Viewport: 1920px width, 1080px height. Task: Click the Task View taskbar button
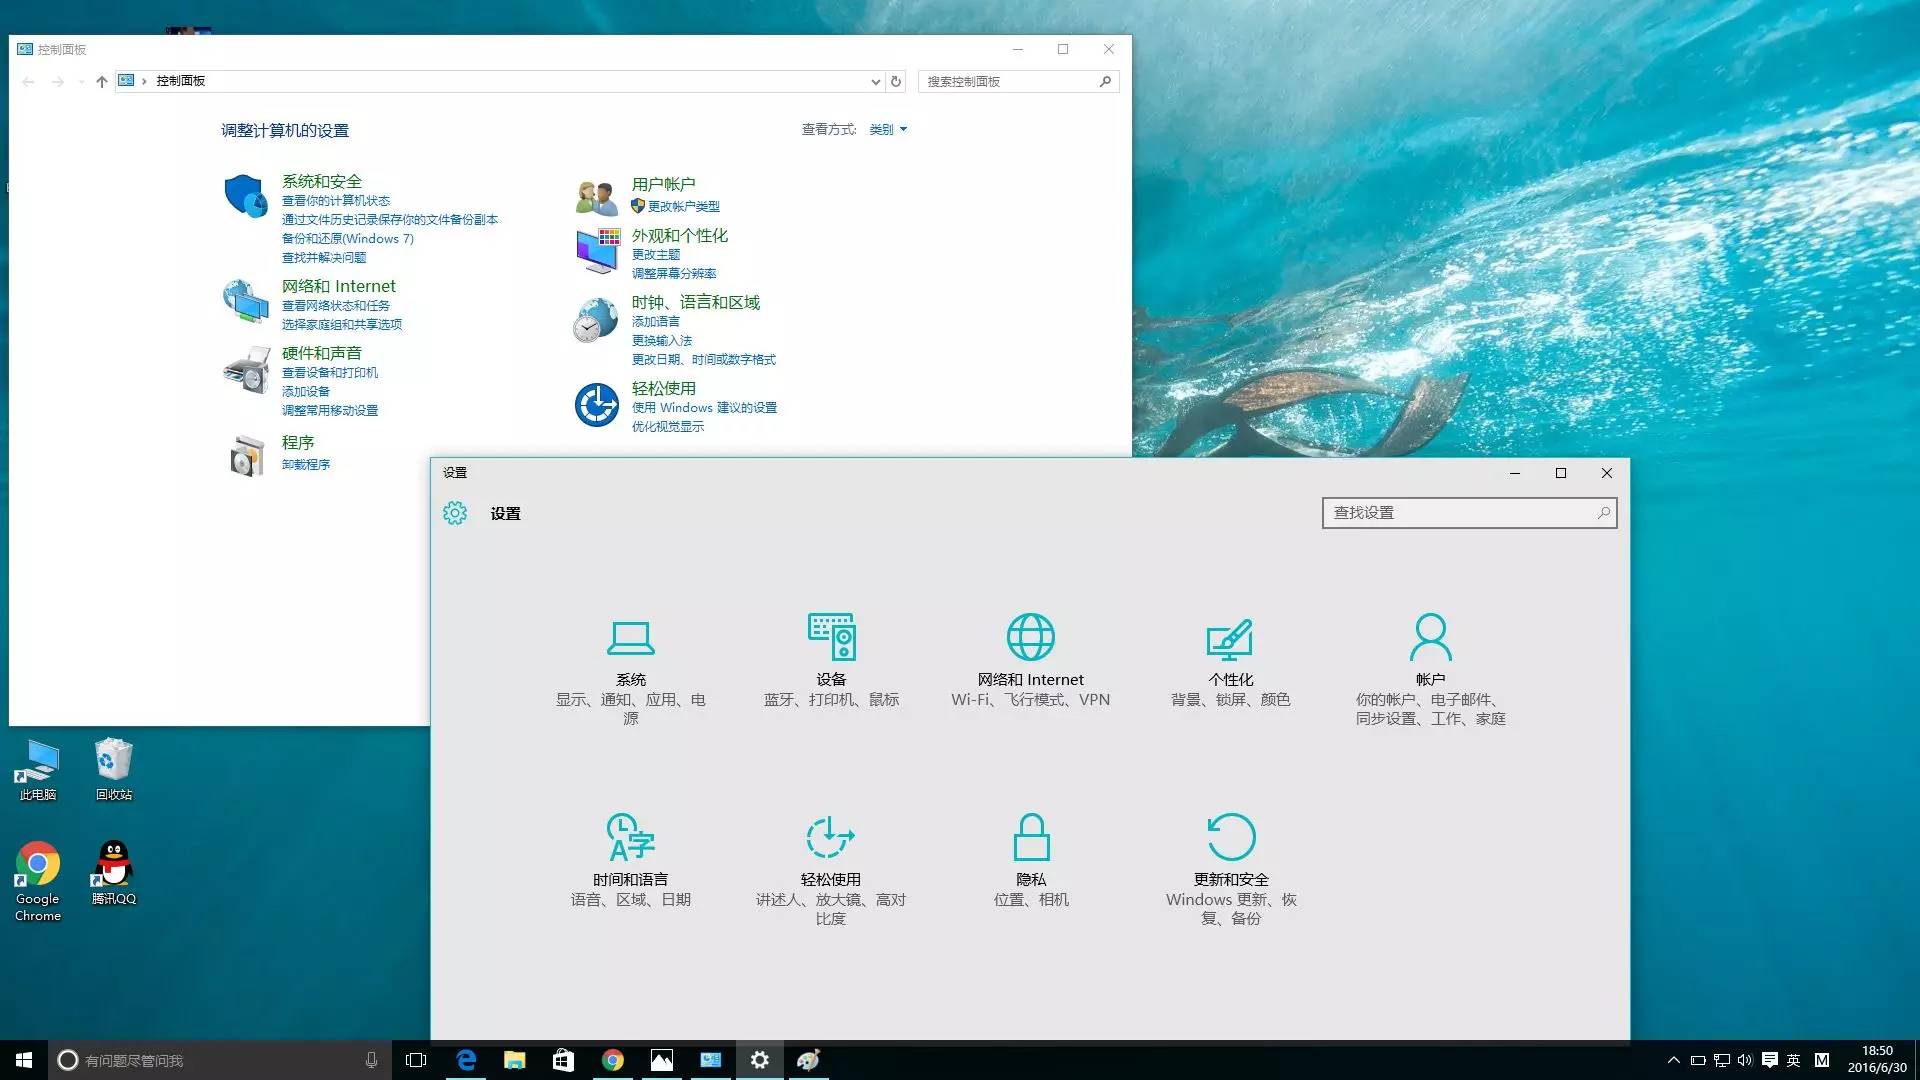[x=416, y=1060]
